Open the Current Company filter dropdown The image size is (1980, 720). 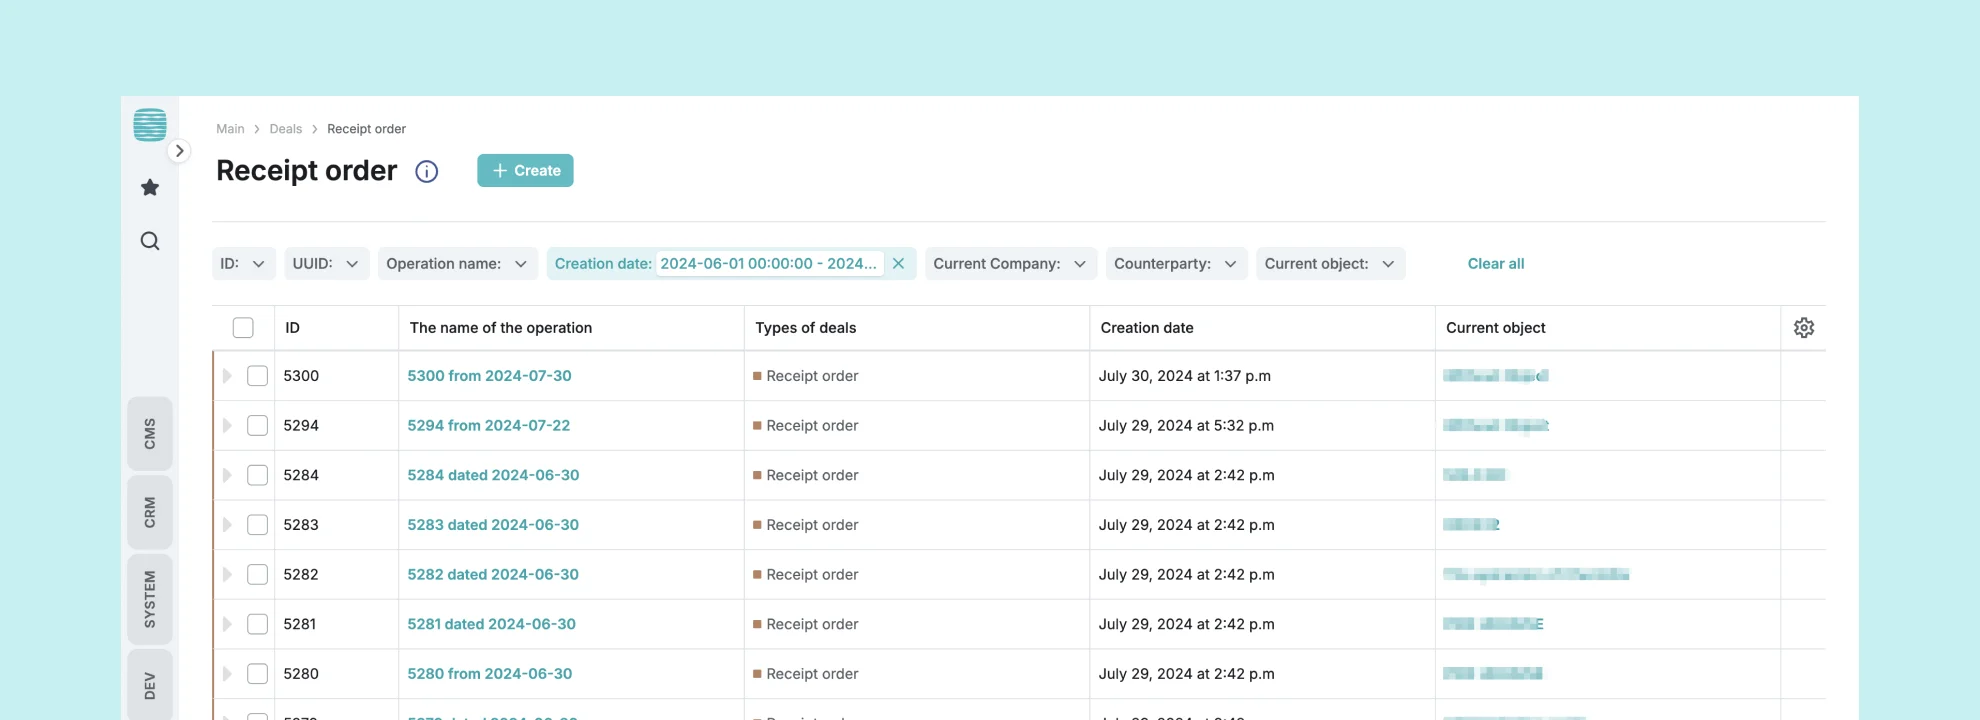pyautogui.click(x=1010, y=264)
